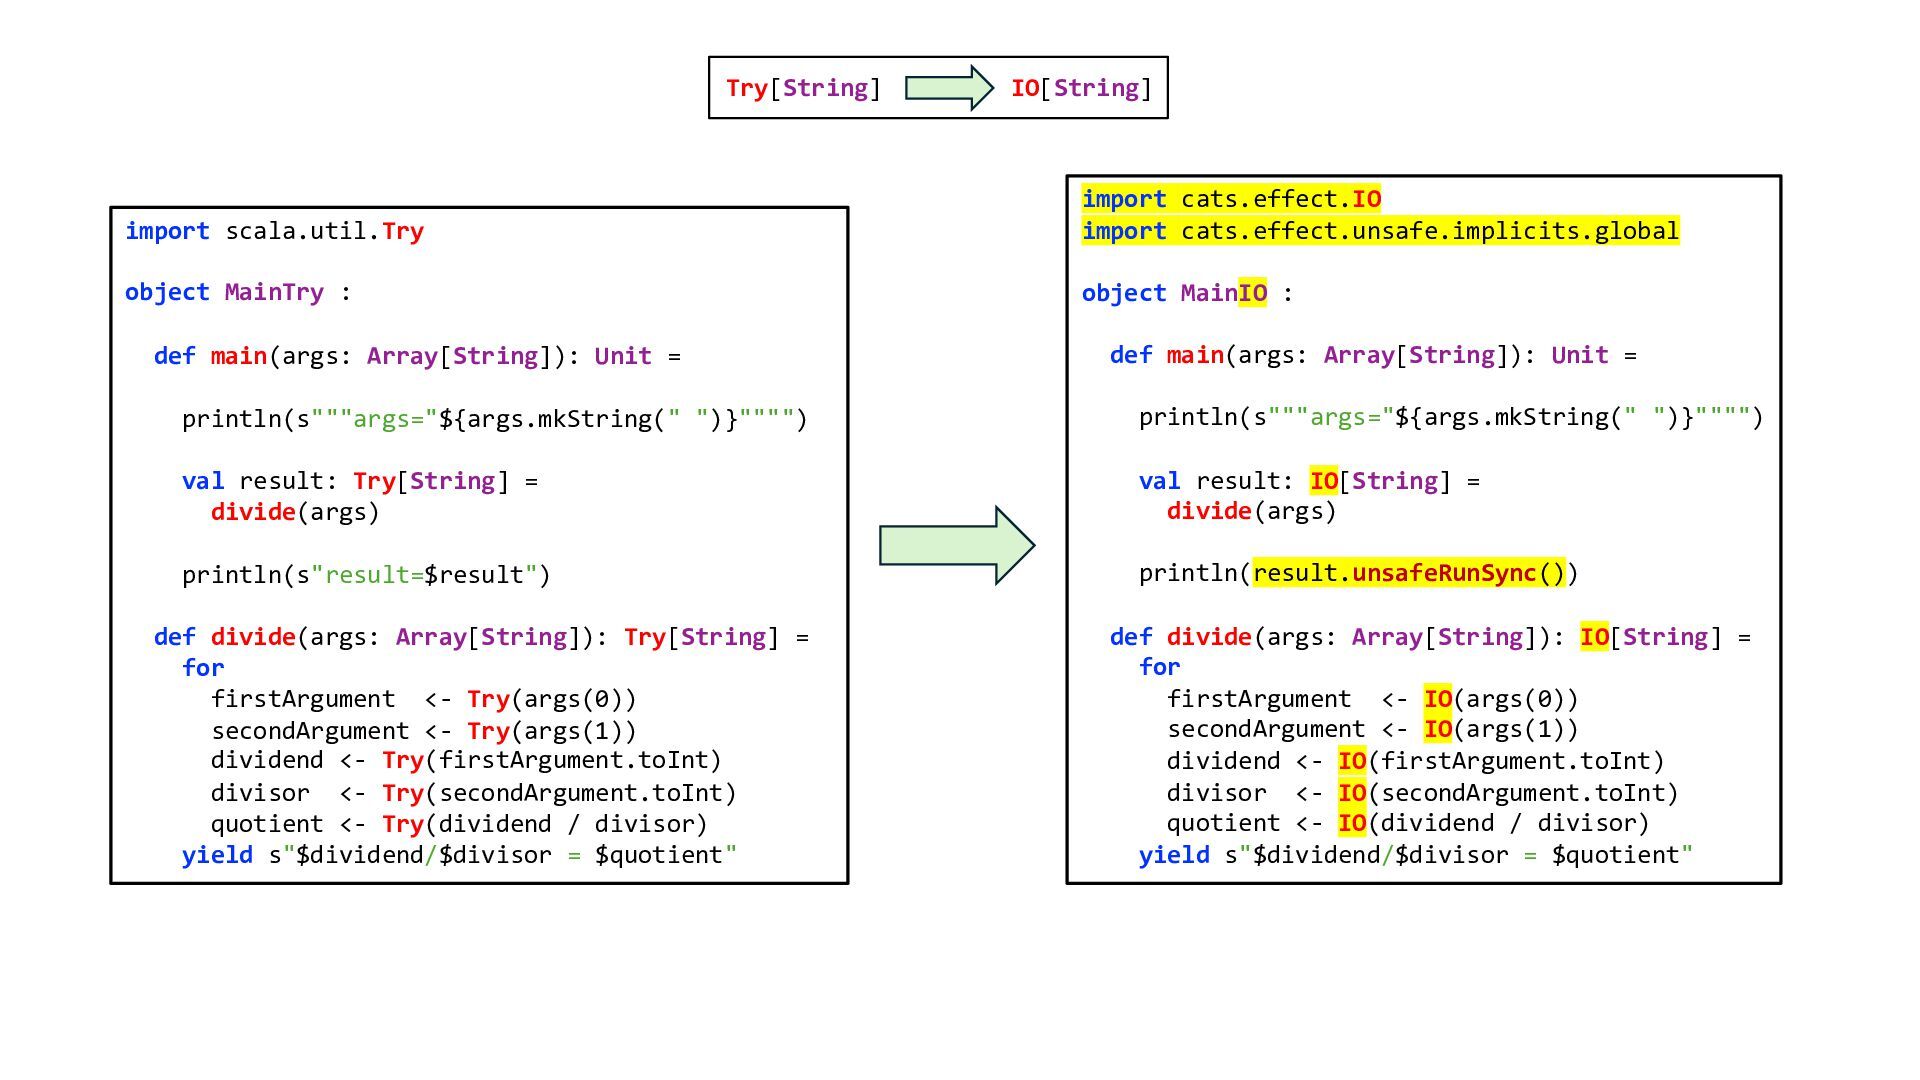This screenshot has width=1920, height=1080.
Task: Click 'divisor <- Try(secondArgument.toInt)' line
Action: (473, 793)
